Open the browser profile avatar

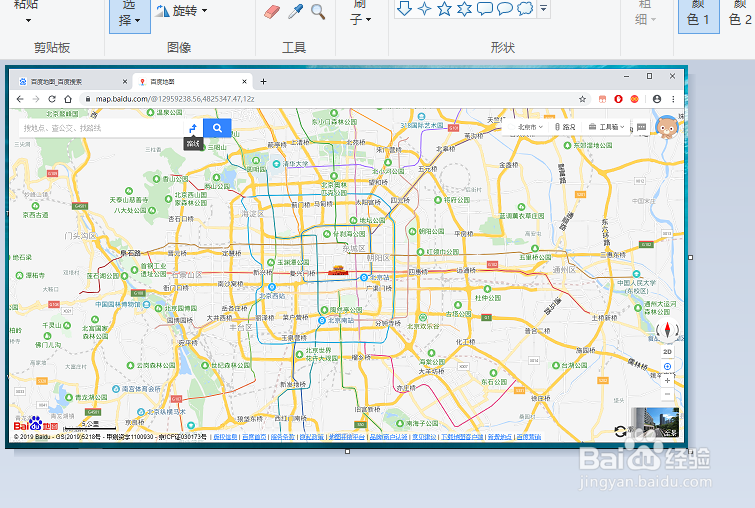(657, 99)
